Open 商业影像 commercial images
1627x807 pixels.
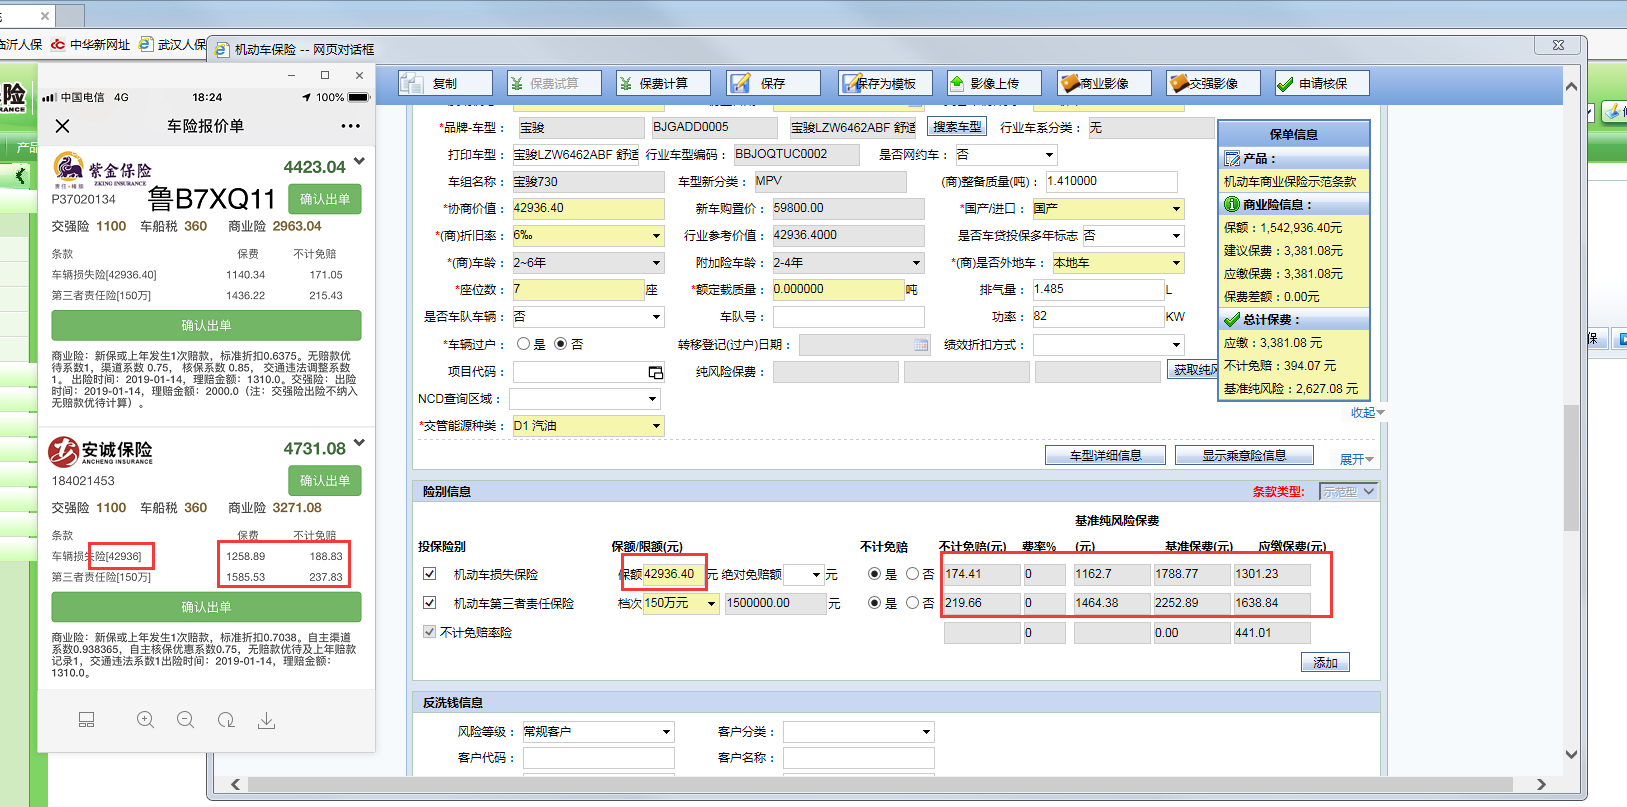coord(1104,83)
